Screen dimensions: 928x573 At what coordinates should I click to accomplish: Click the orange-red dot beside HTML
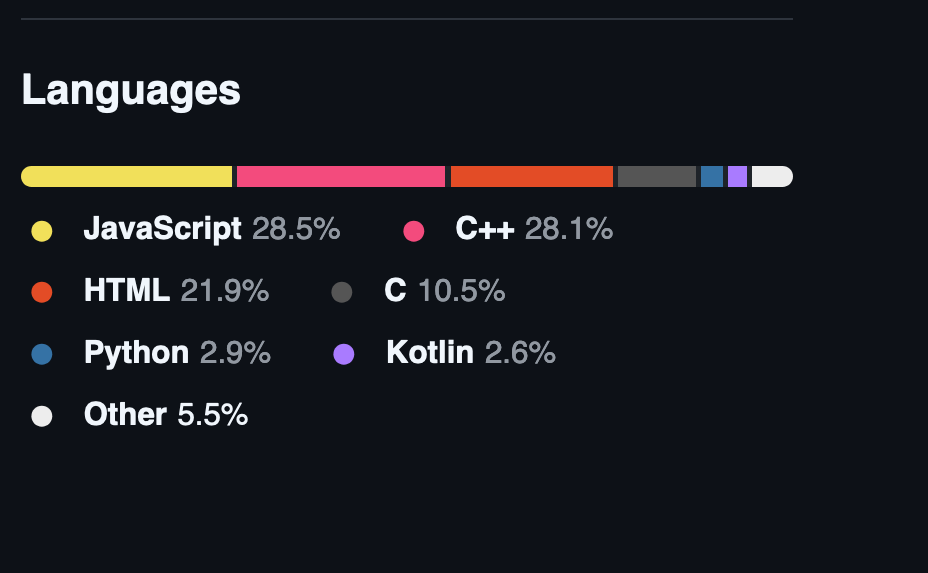pos(42,292)
